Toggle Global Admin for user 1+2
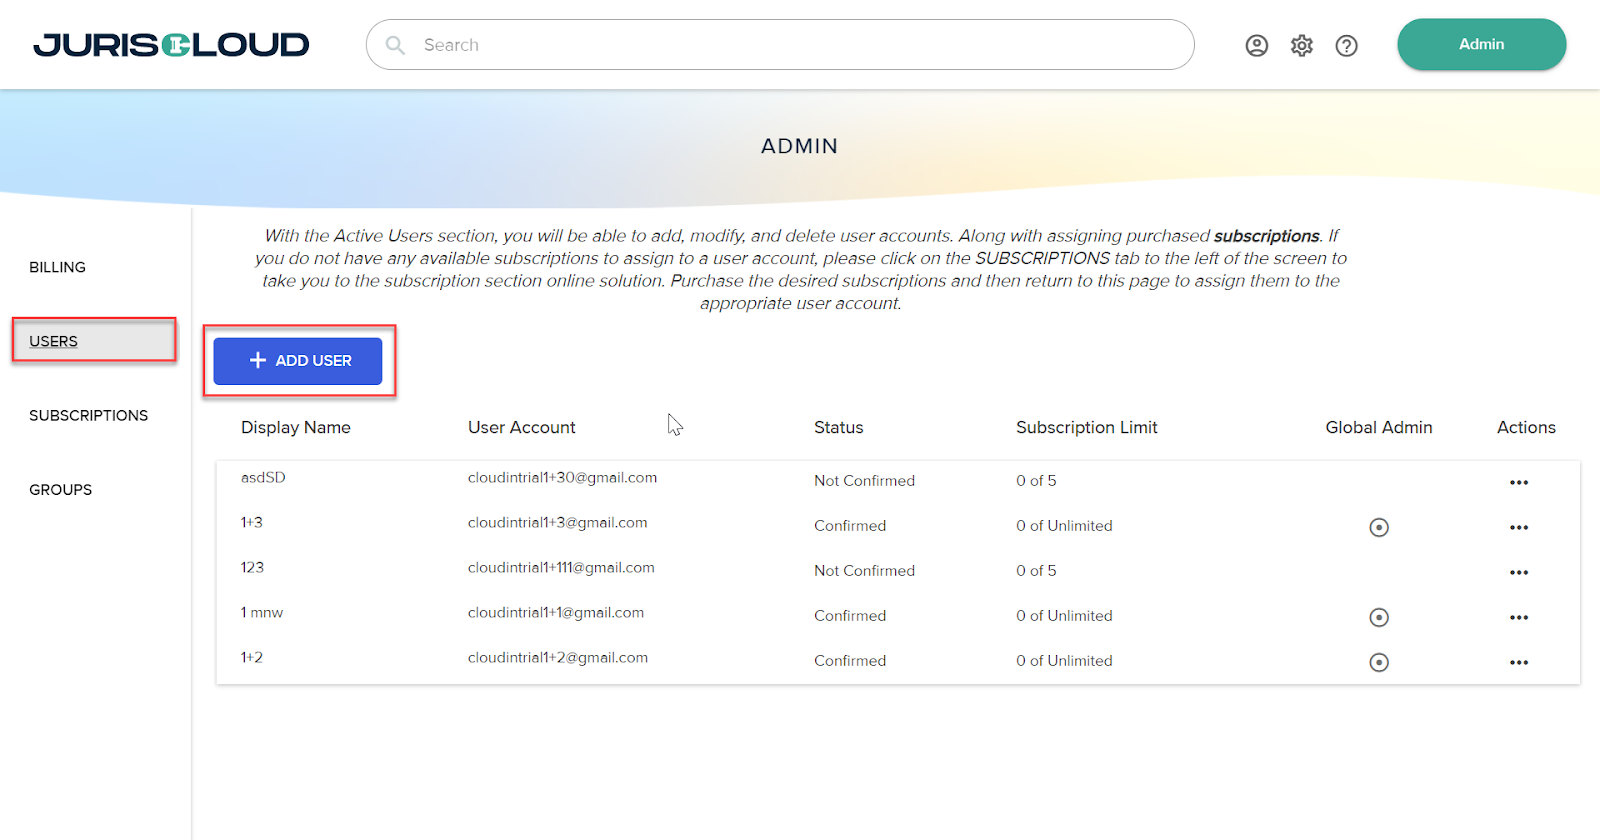1600x840 pixels. 1378,662
